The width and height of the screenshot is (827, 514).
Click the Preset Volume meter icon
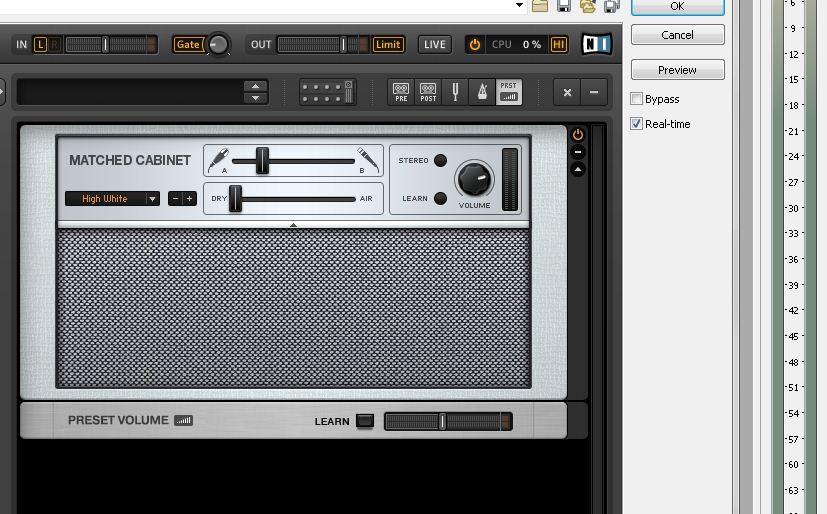tap(184, 420)
